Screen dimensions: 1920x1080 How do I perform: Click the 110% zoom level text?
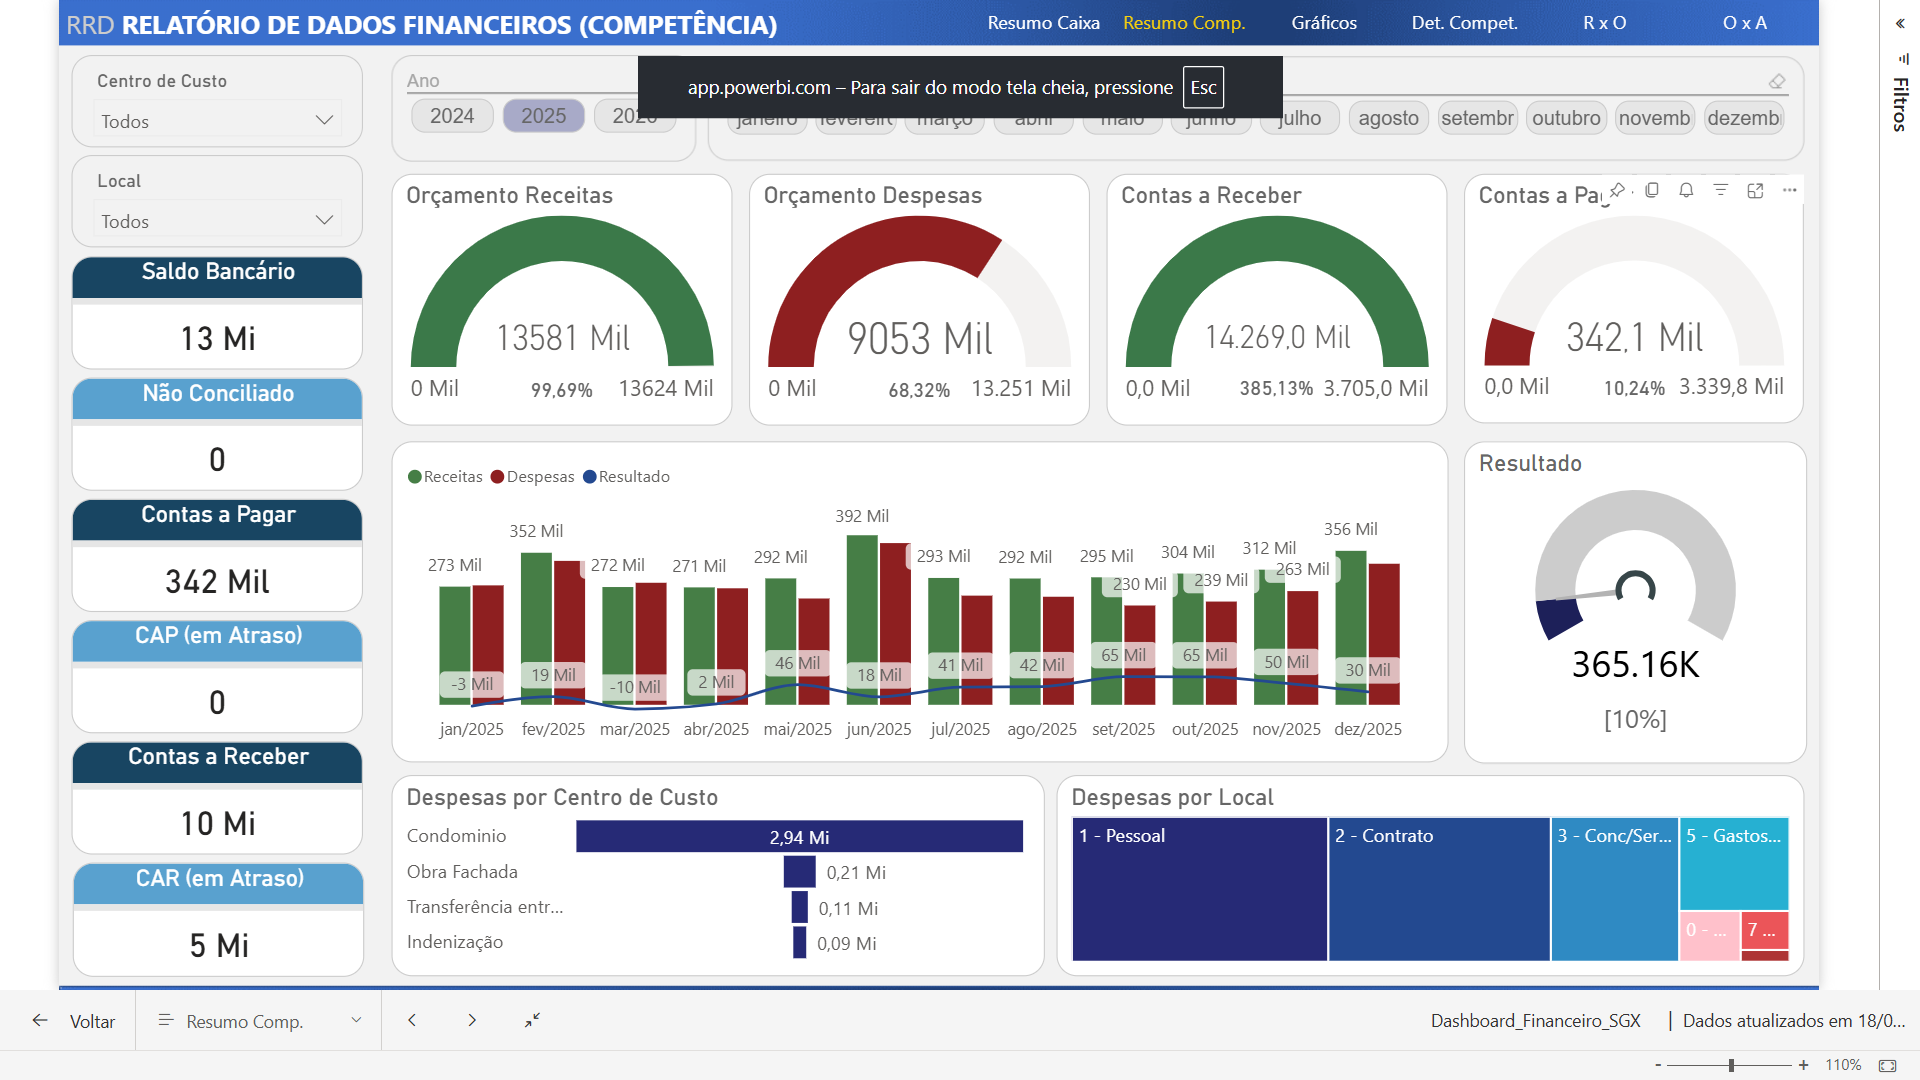tap(1843, 1065)
